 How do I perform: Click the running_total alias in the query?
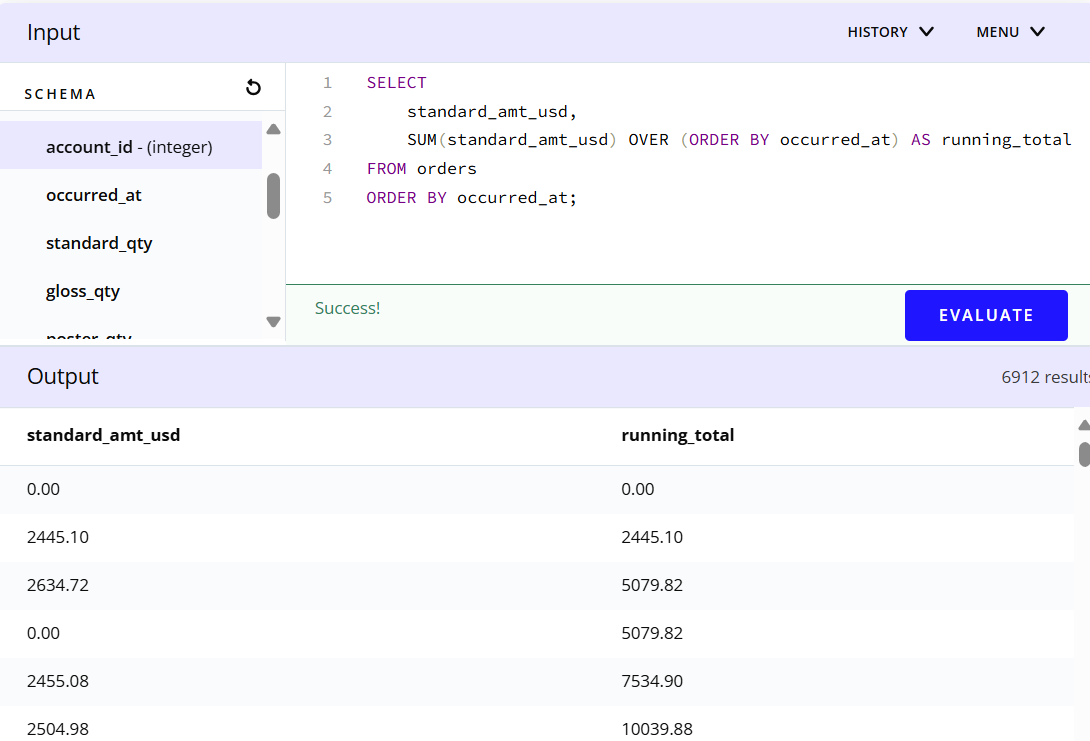[1006, 140]
